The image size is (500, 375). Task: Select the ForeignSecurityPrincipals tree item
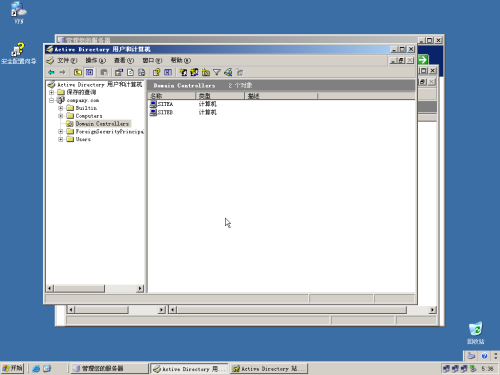click(x=110, y=131)
